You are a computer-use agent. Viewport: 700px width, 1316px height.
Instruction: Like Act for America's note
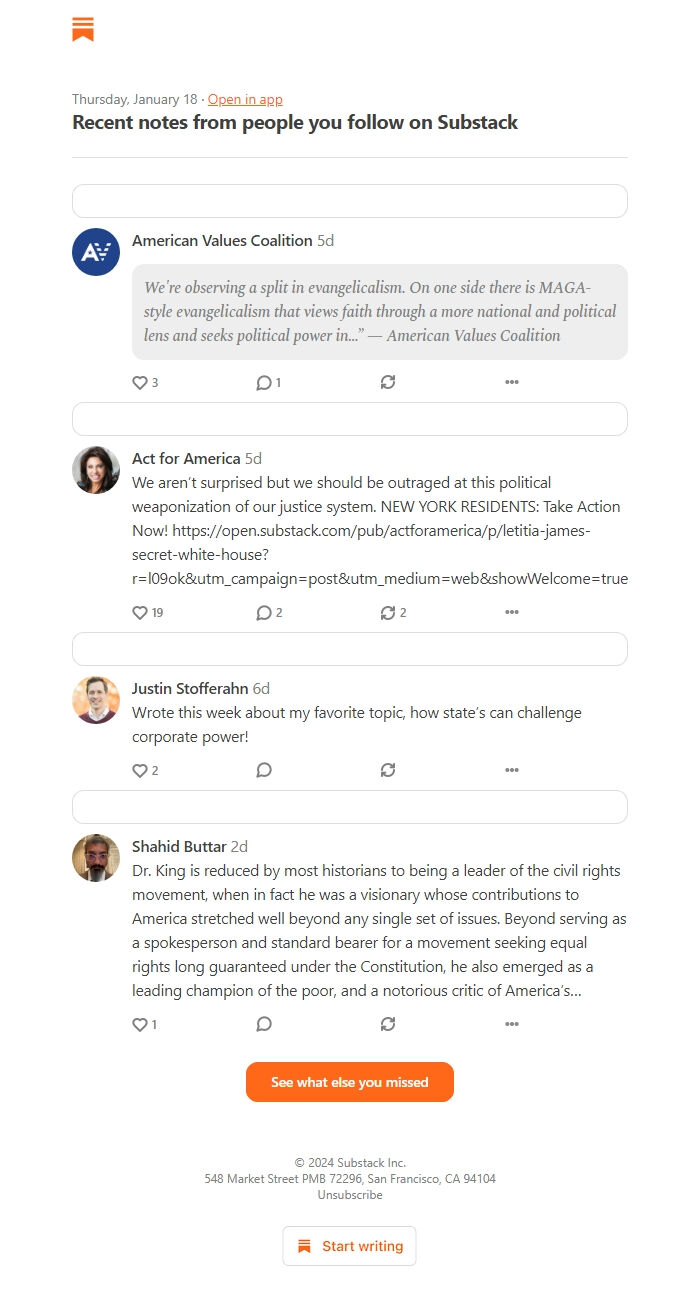click(x=140, y=612)
